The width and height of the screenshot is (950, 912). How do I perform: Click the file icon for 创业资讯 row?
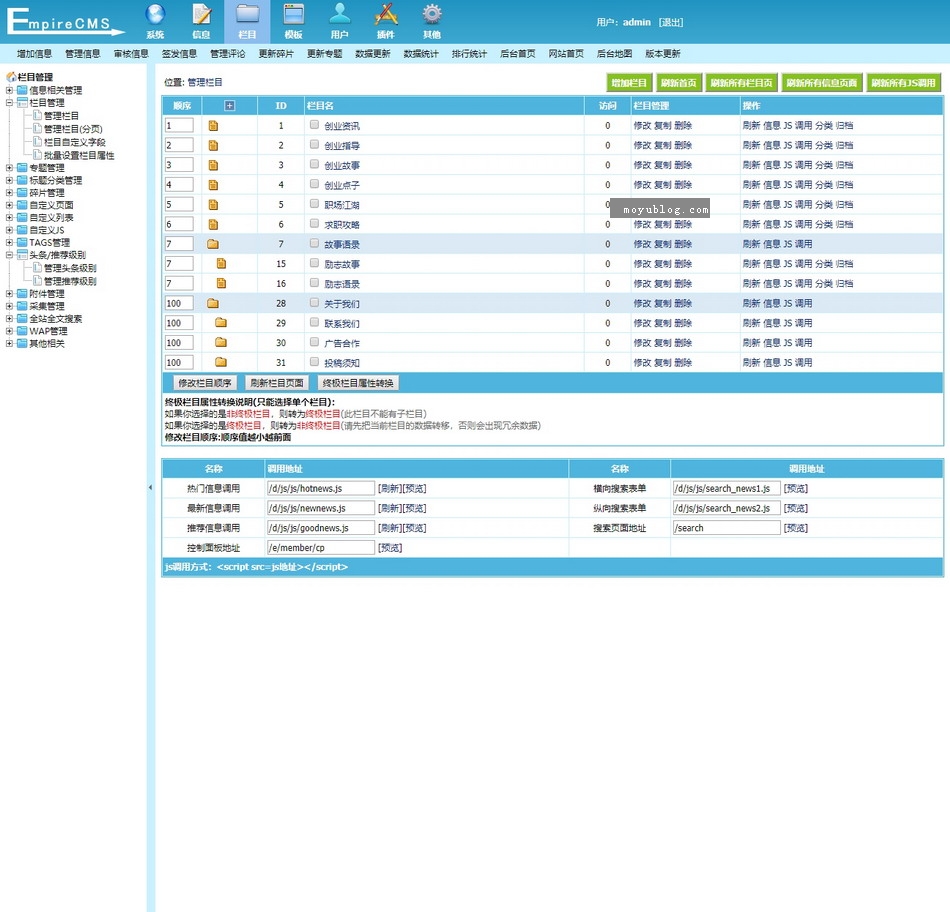pyautogui.click(x=213, y=126)
